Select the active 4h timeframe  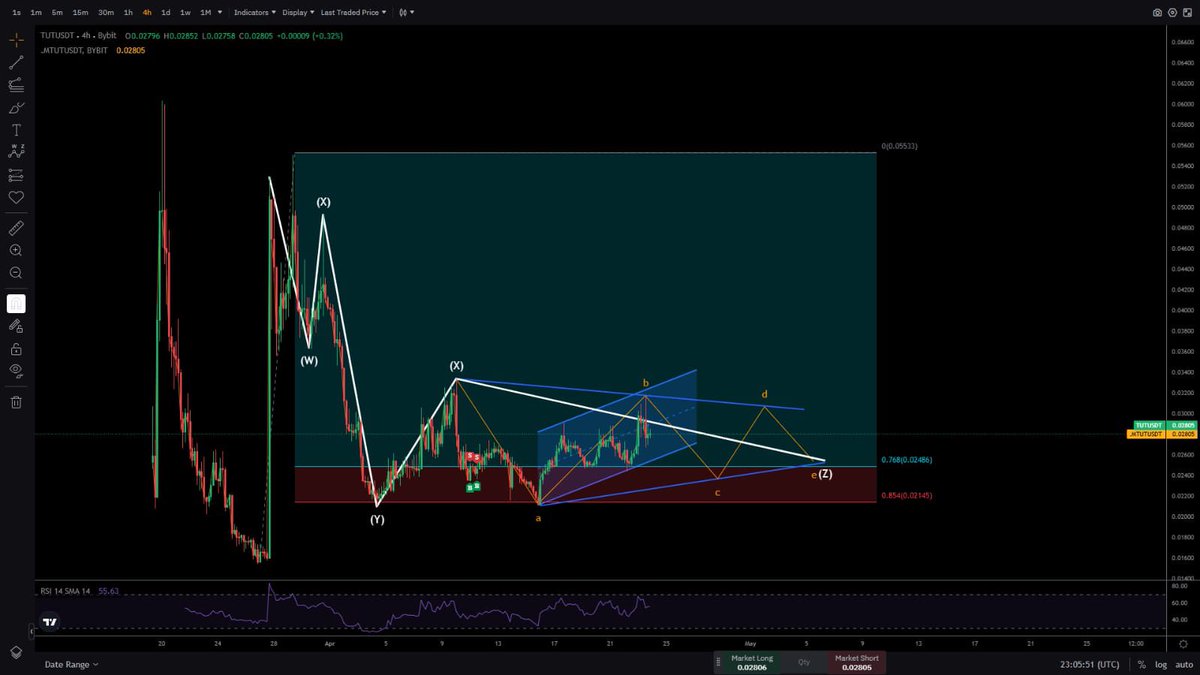[x=147, y=13]
